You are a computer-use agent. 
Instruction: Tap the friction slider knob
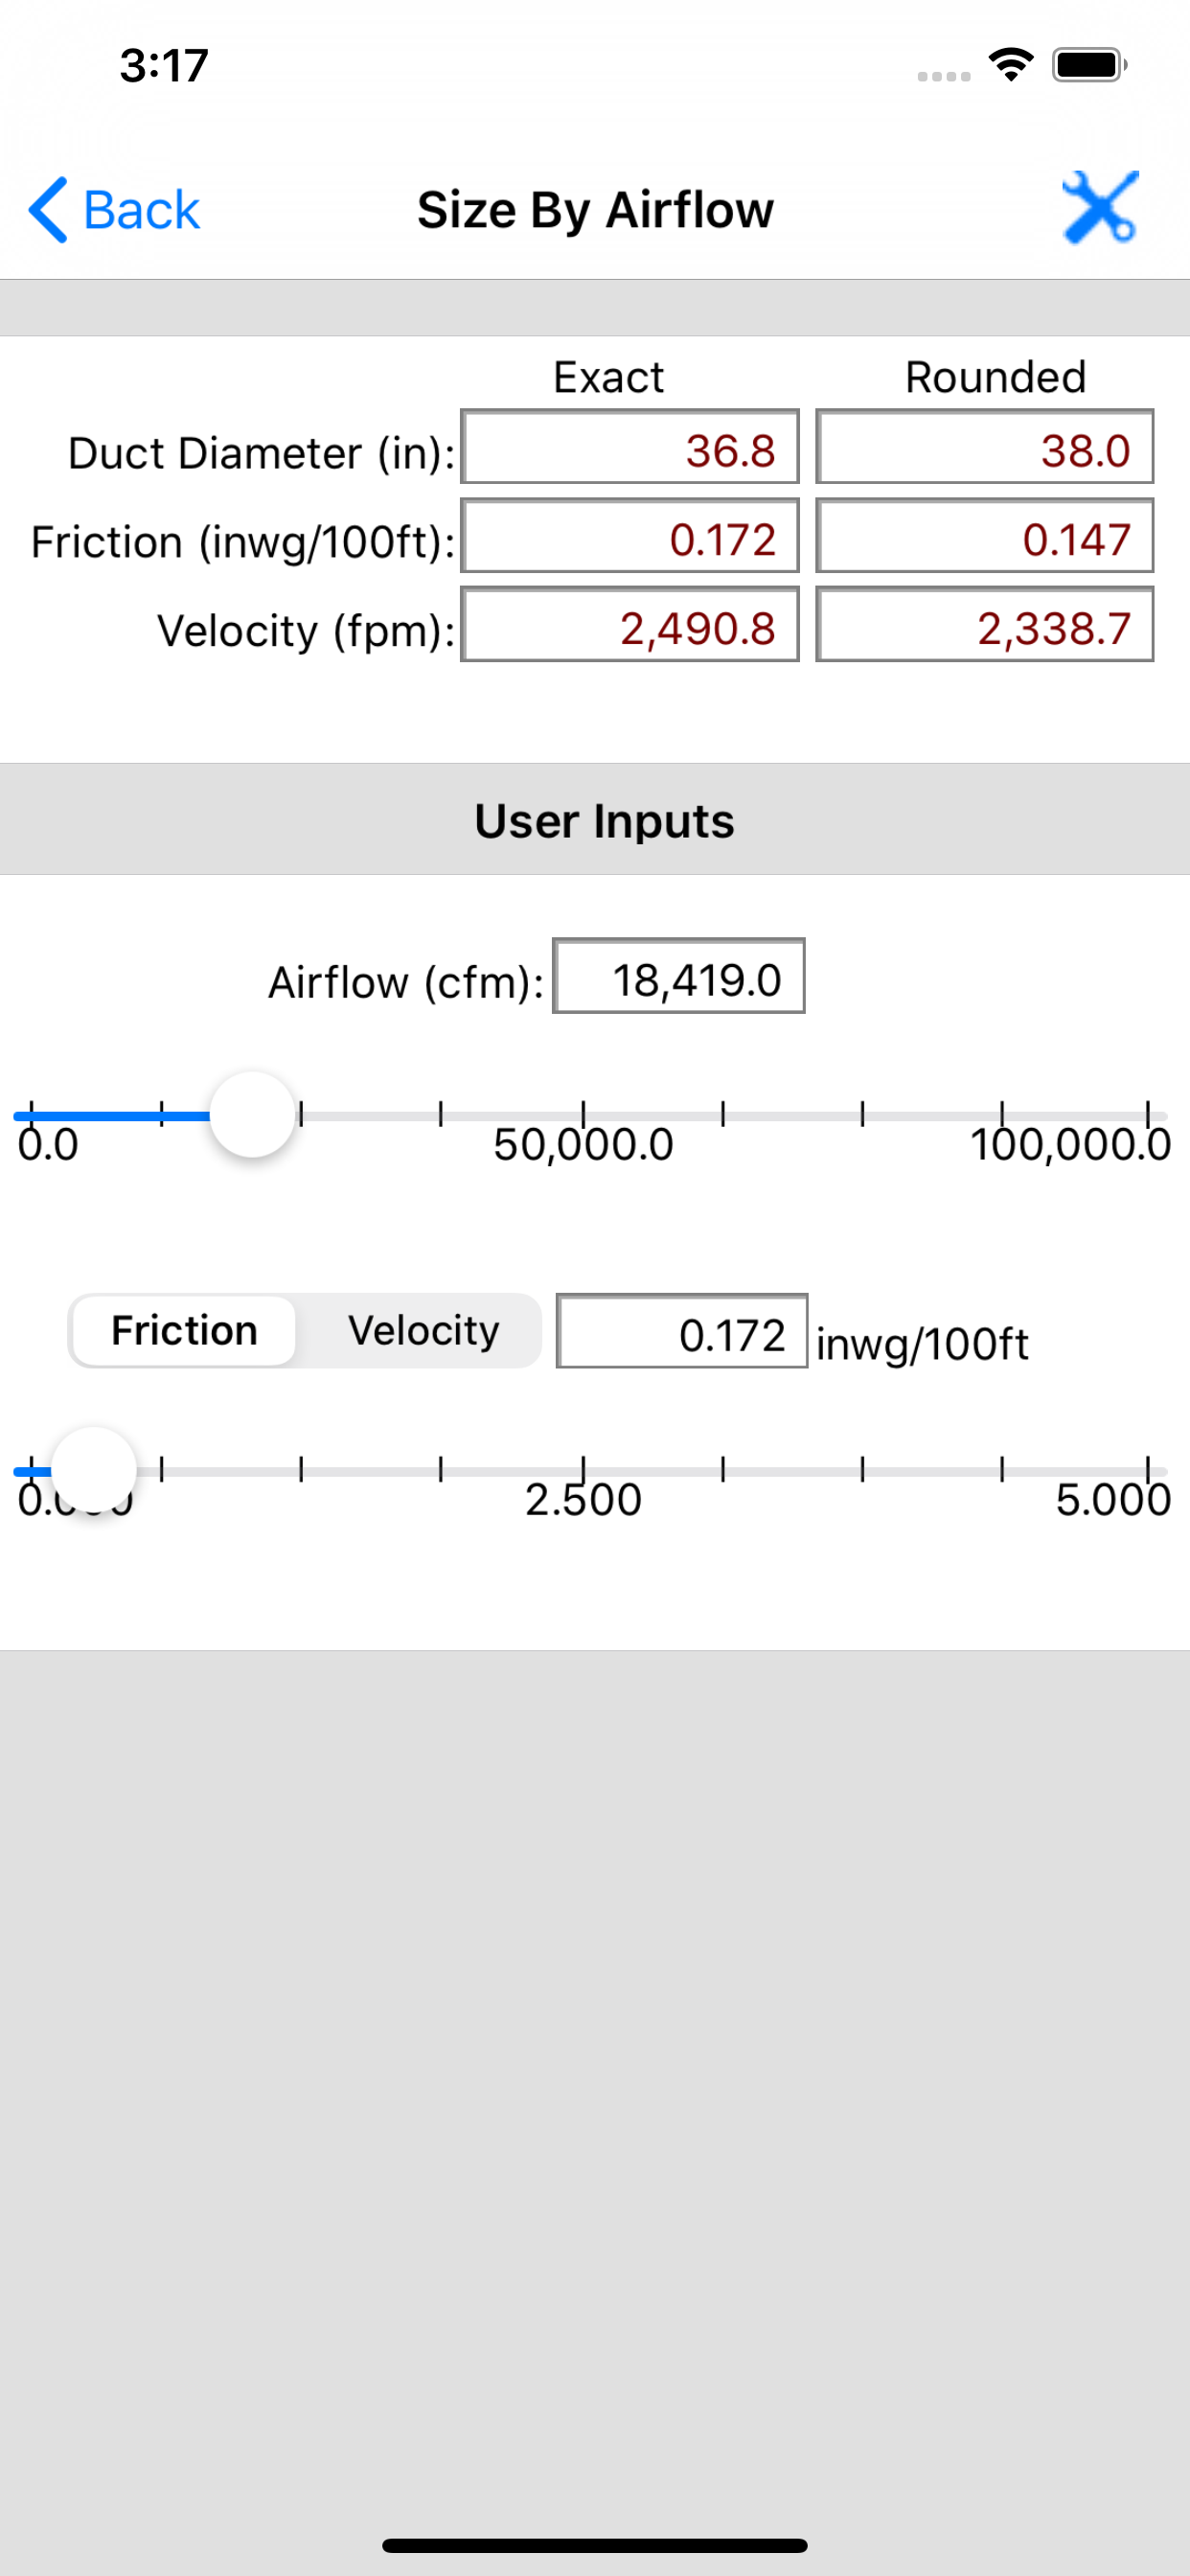[x=93, y=1470]
